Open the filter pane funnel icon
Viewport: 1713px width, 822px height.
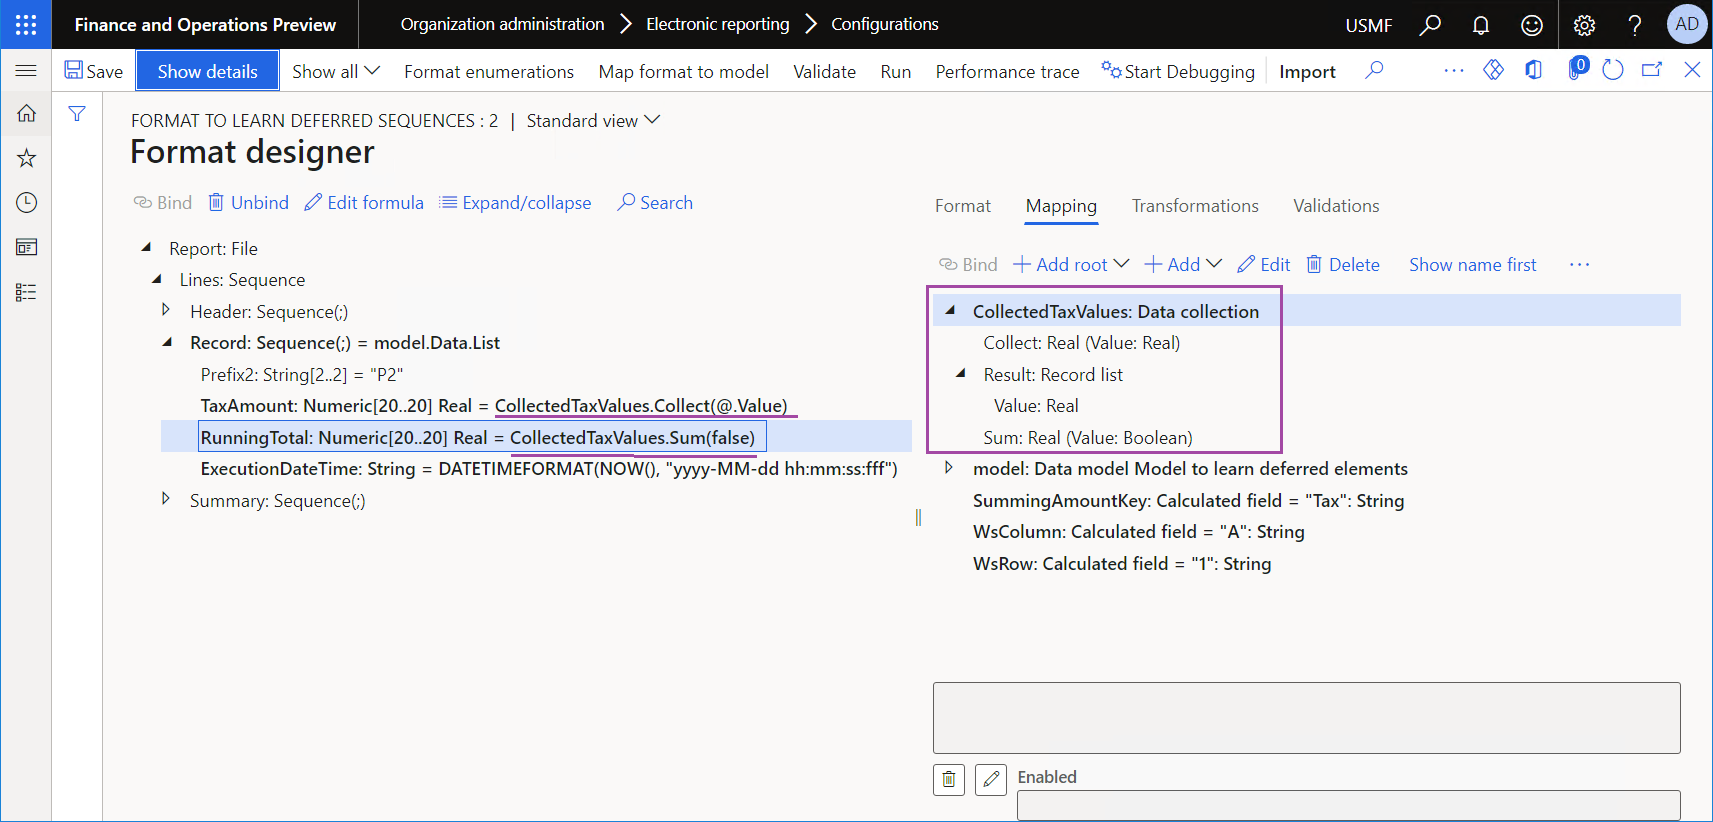[77, 114]
